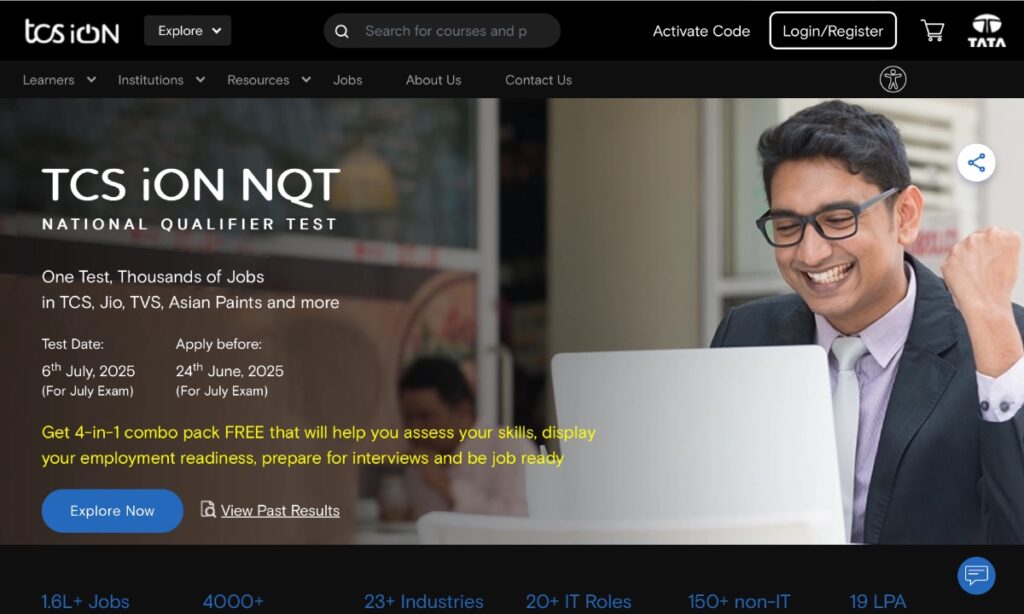Open the accessibility options icon
The height and width of the screenshot is (614, 1024).
pyautogui.click(x=893, y=80)
